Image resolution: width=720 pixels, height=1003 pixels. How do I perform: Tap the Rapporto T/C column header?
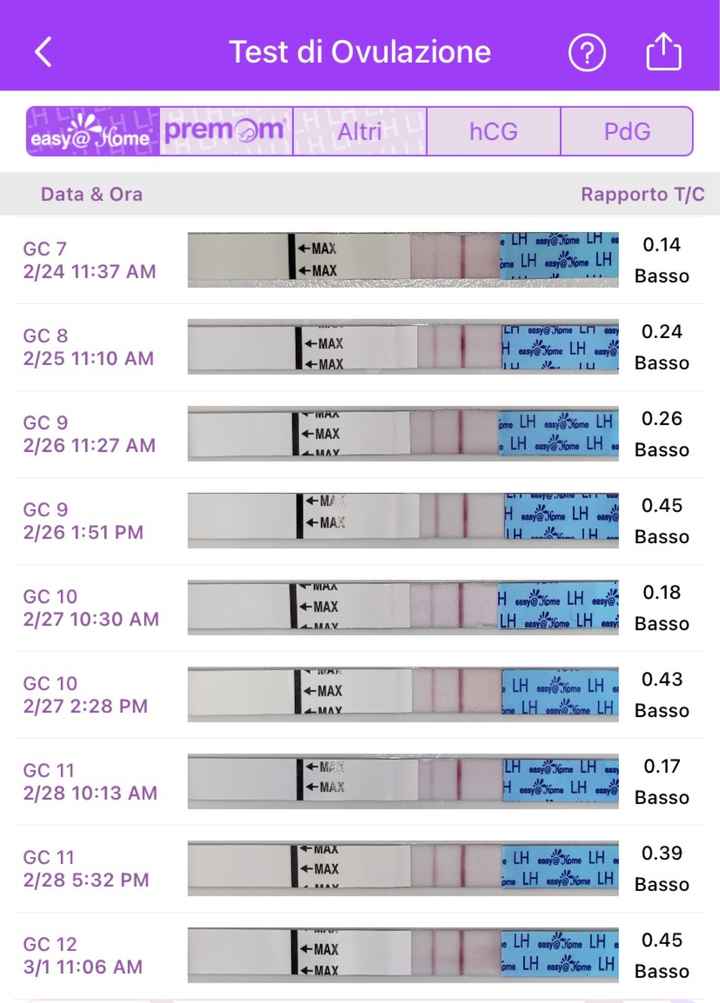click(x=642, y=194)
